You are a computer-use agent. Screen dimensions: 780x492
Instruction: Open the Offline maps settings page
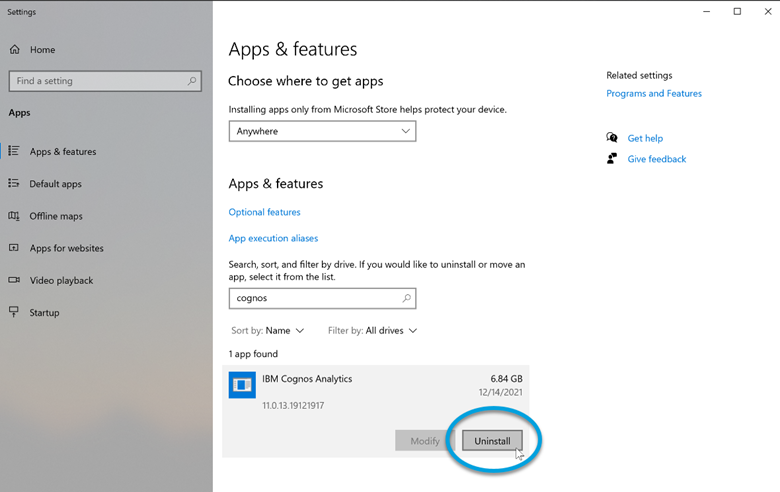(x=56, y=216)
